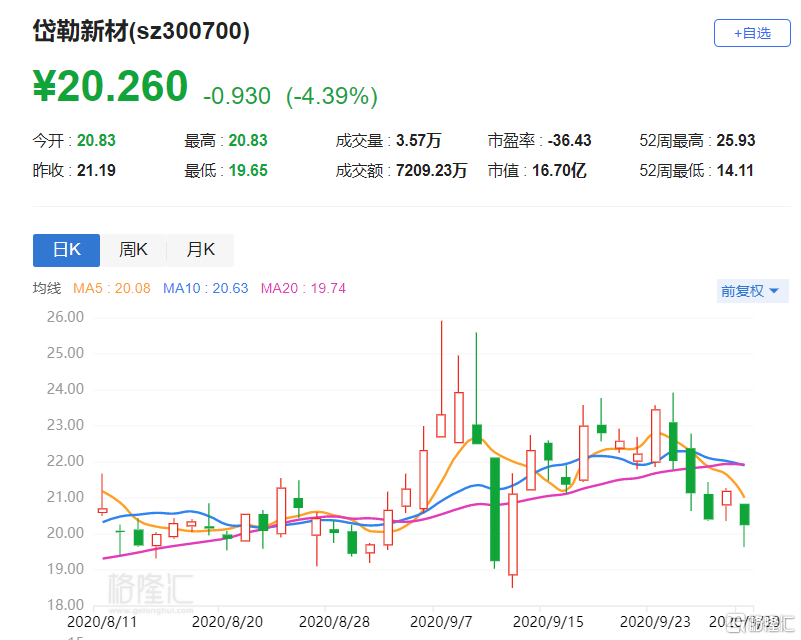Toggle the MA5 moving average legend

[118, 289]
